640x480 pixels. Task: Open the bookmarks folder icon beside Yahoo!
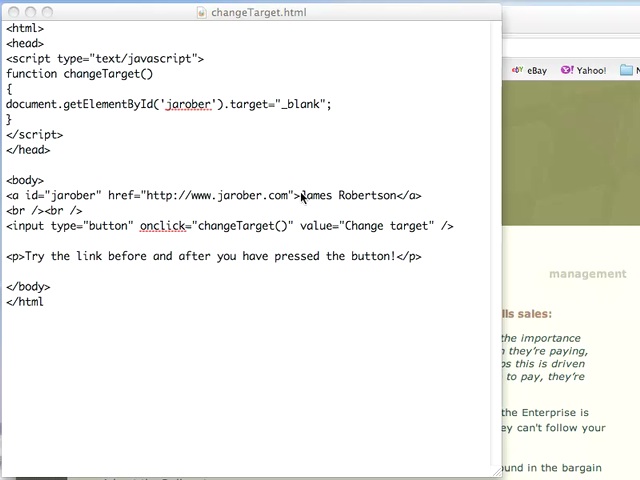626,70
